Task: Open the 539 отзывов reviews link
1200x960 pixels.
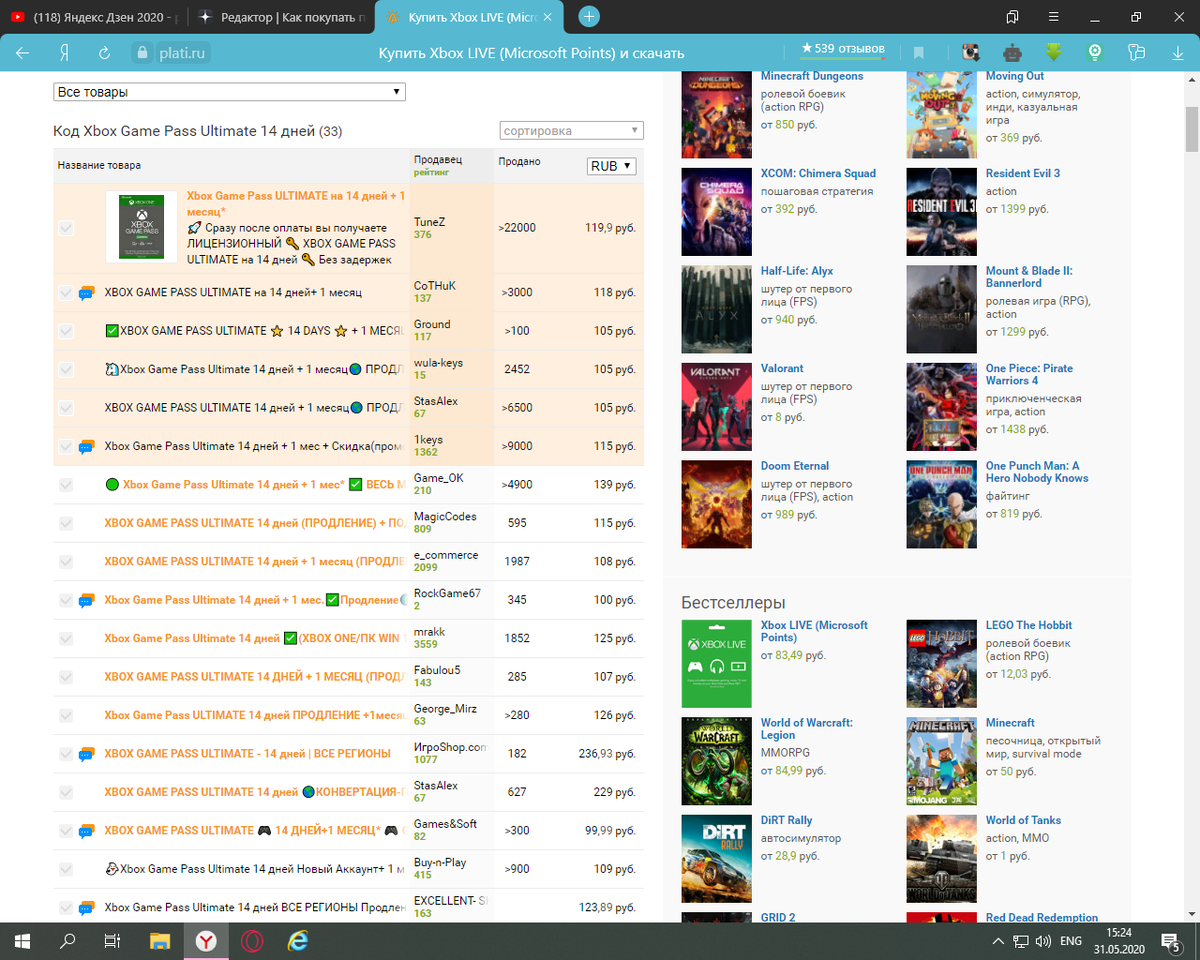Action: [843, 49]
